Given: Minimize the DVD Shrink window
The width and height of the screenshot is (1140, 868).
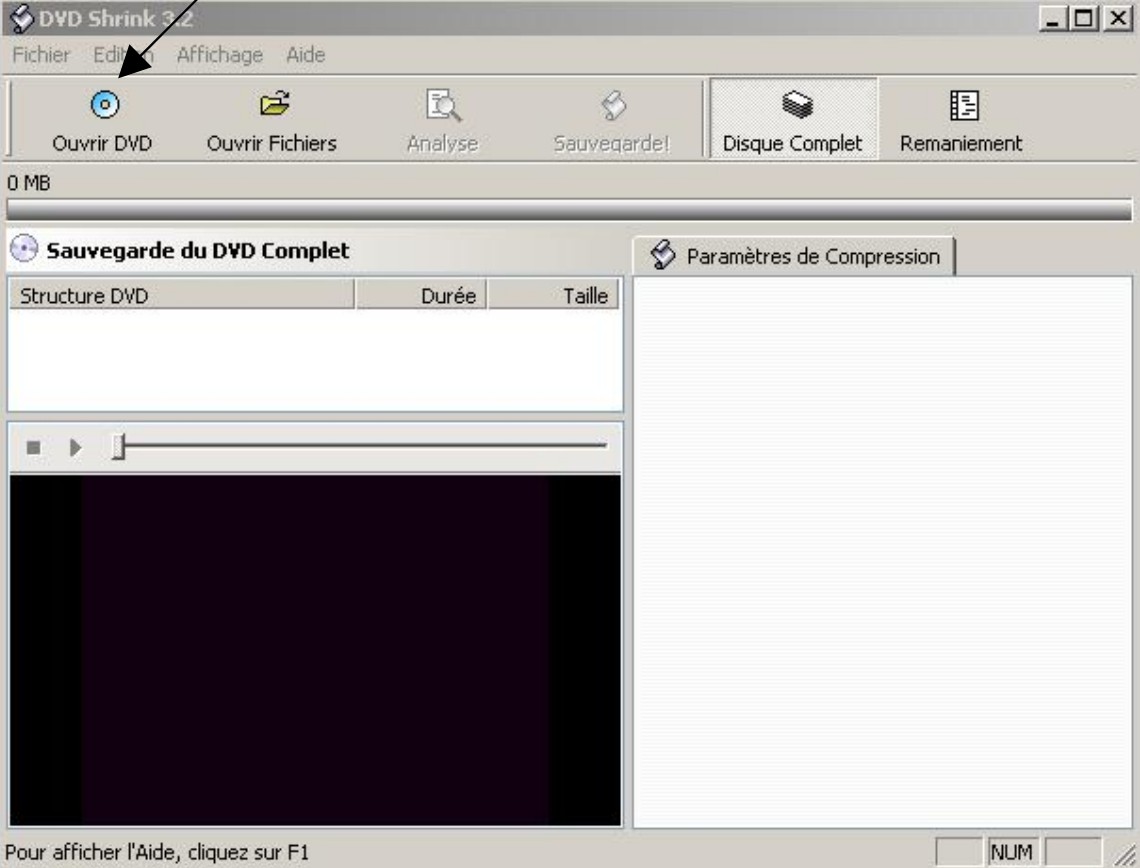Looking at the screenshot, I should click(1052, 18).
